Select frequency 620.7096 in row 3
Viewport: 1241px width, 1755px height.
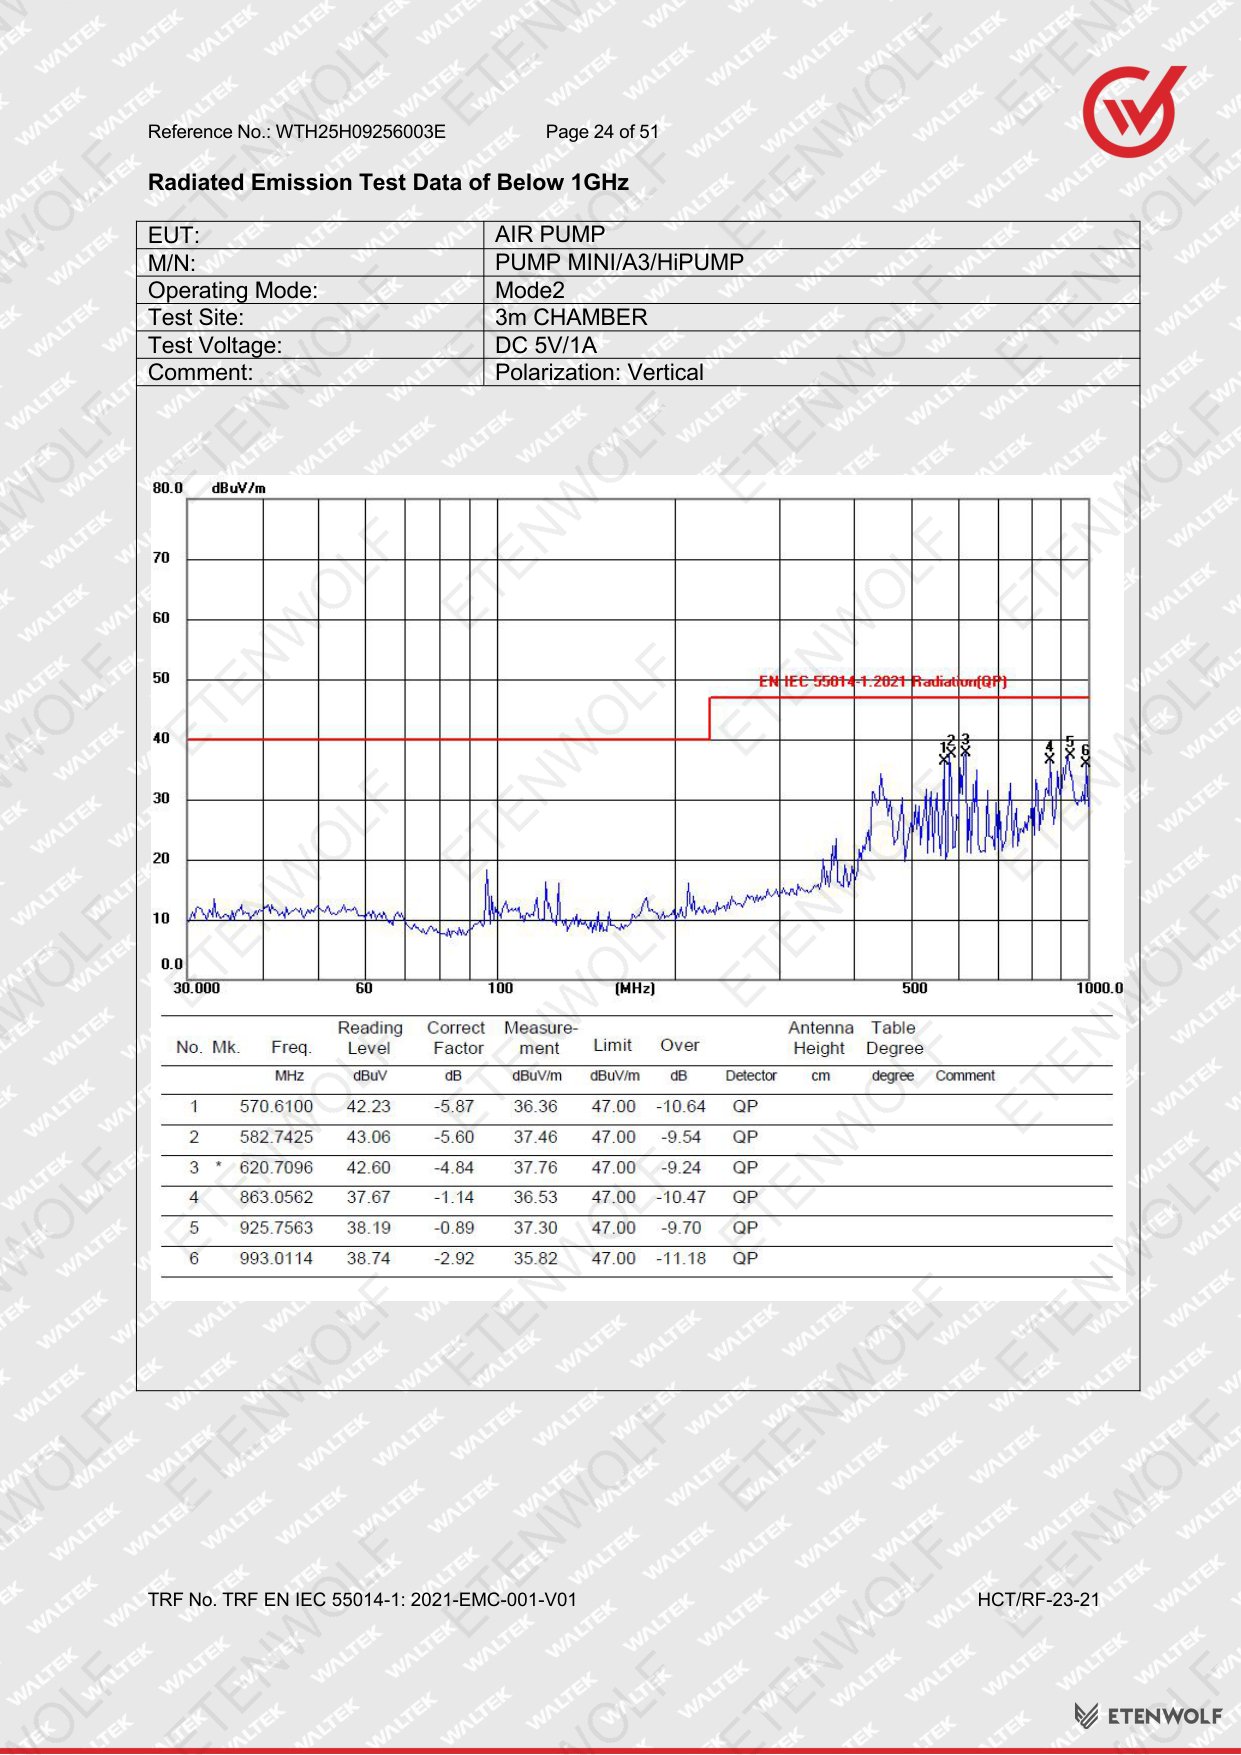click(x=276, y=1167)
